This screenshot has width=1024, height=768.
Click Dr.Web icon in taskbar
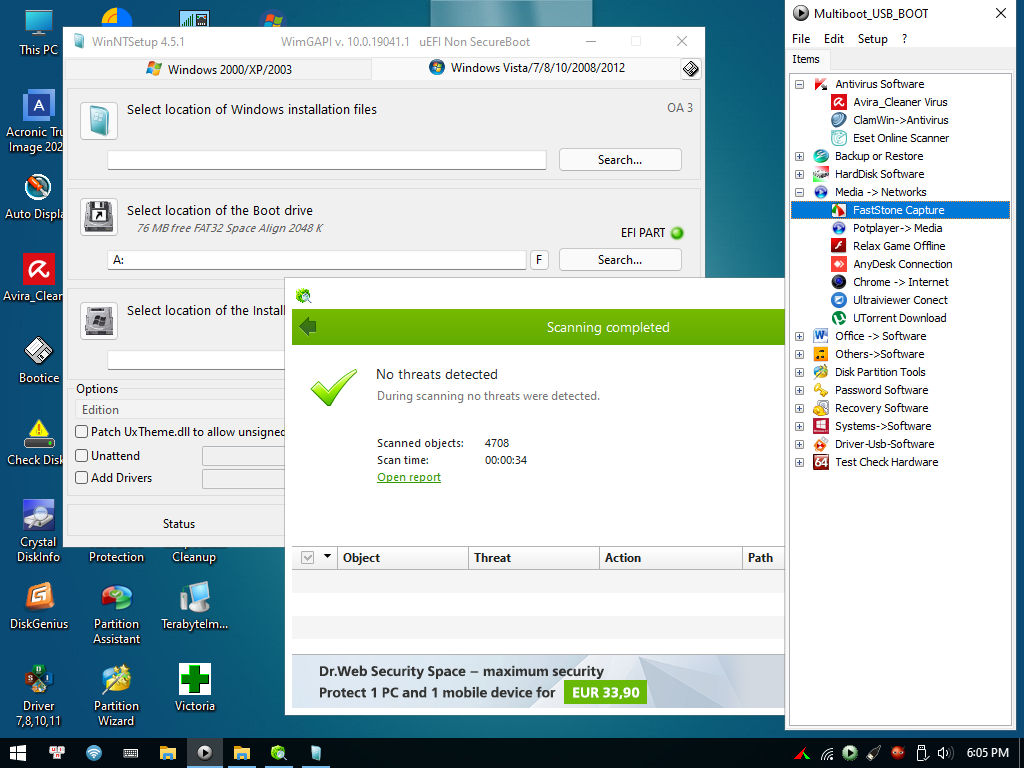tap(279, 753)
